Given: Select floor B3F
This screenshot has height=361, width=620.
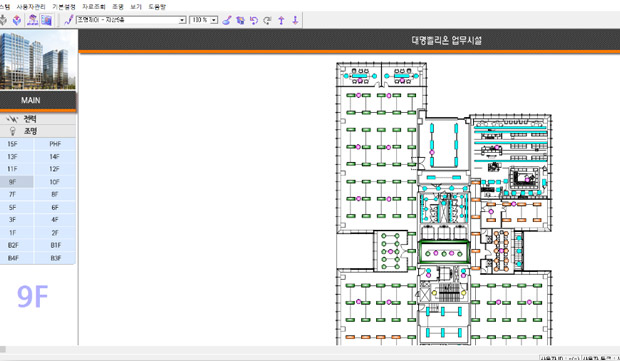Looking at the screenshot, I should coord(55,258).
